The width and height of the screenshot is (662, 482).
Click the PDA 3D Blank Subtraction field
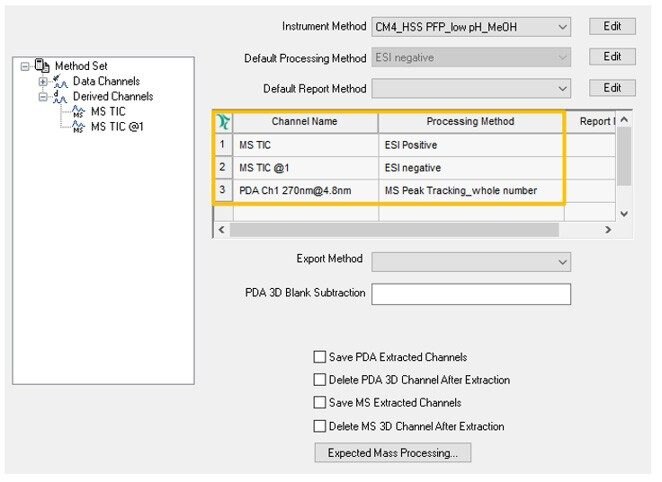click(x=471, y=294)
